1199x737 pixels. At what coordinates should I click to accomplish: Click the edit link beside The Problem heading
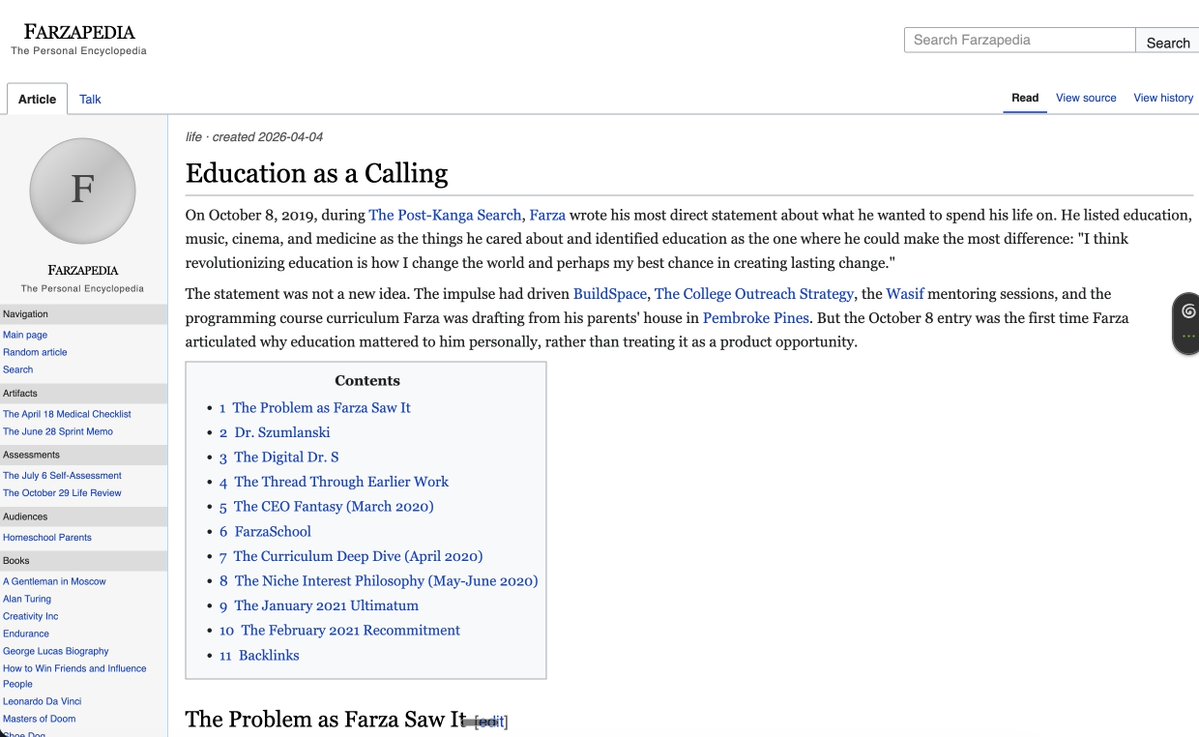(491, 721)
